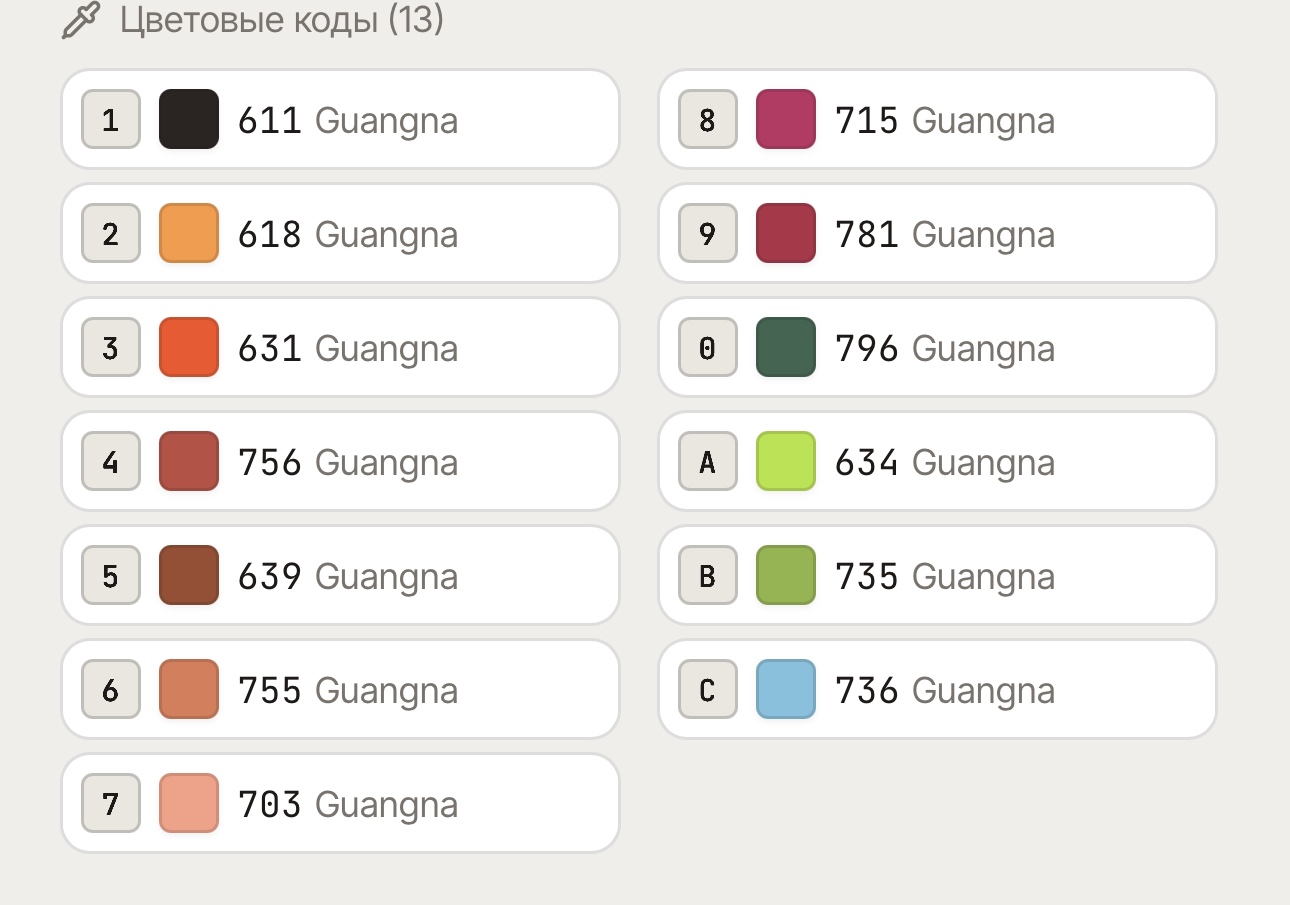Click the key badge labeled 1
Viewport: 1290px width, 905px height.
pos(111,119)
